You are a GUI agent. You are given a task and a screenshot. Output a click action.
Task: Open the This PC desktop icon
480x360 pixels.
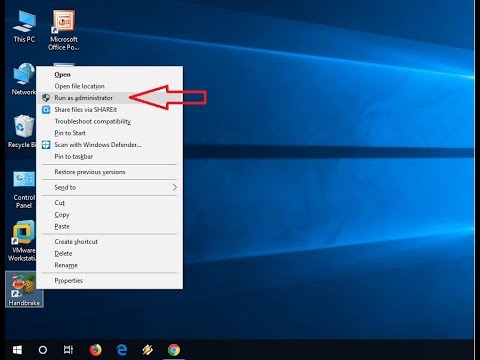(x=24, y=27)
